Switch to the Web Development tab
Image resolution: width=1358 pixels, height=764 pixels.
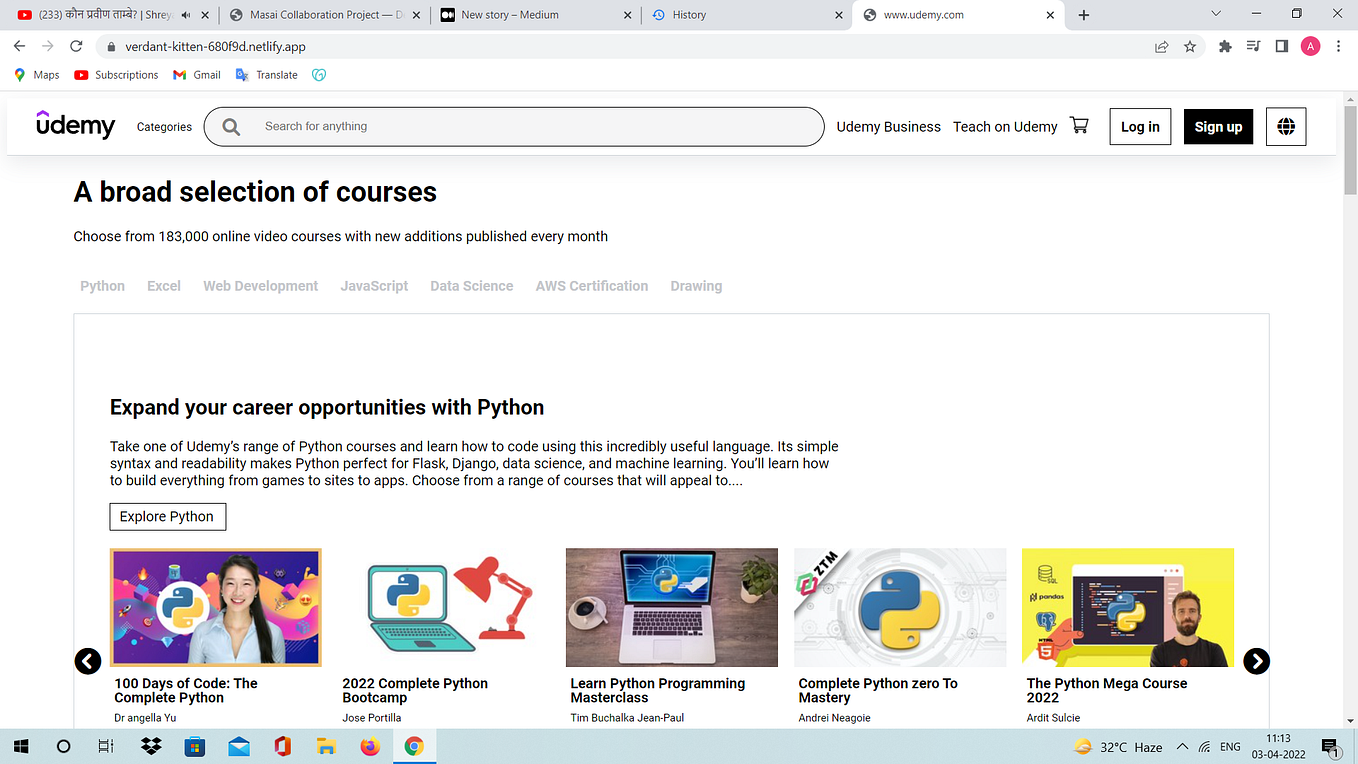pos(261,286)
